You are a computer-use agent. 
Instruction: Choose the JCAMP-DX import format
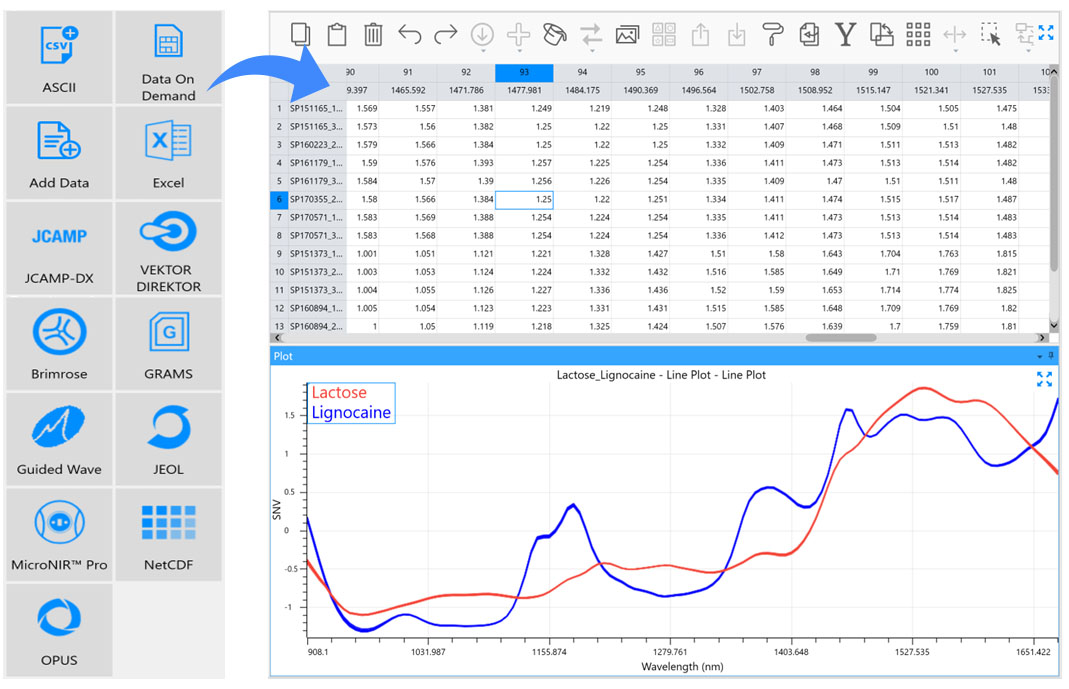[59, 249]
